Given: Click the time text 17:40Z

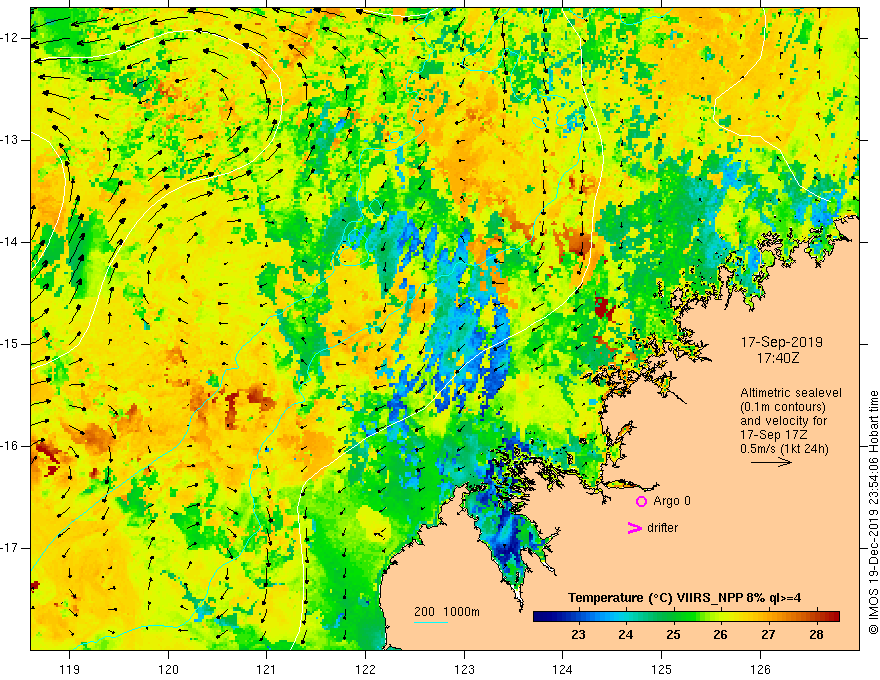Looking at the screenshot, I should tap(778, 358).
